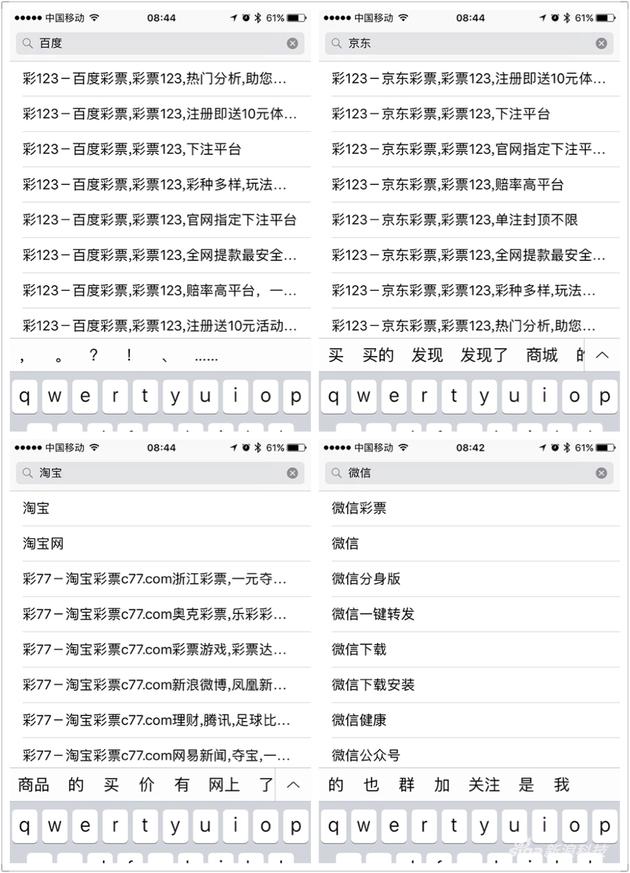Select the 百度 suggestion ending in 下注平台 without 官网

point(160,149)
